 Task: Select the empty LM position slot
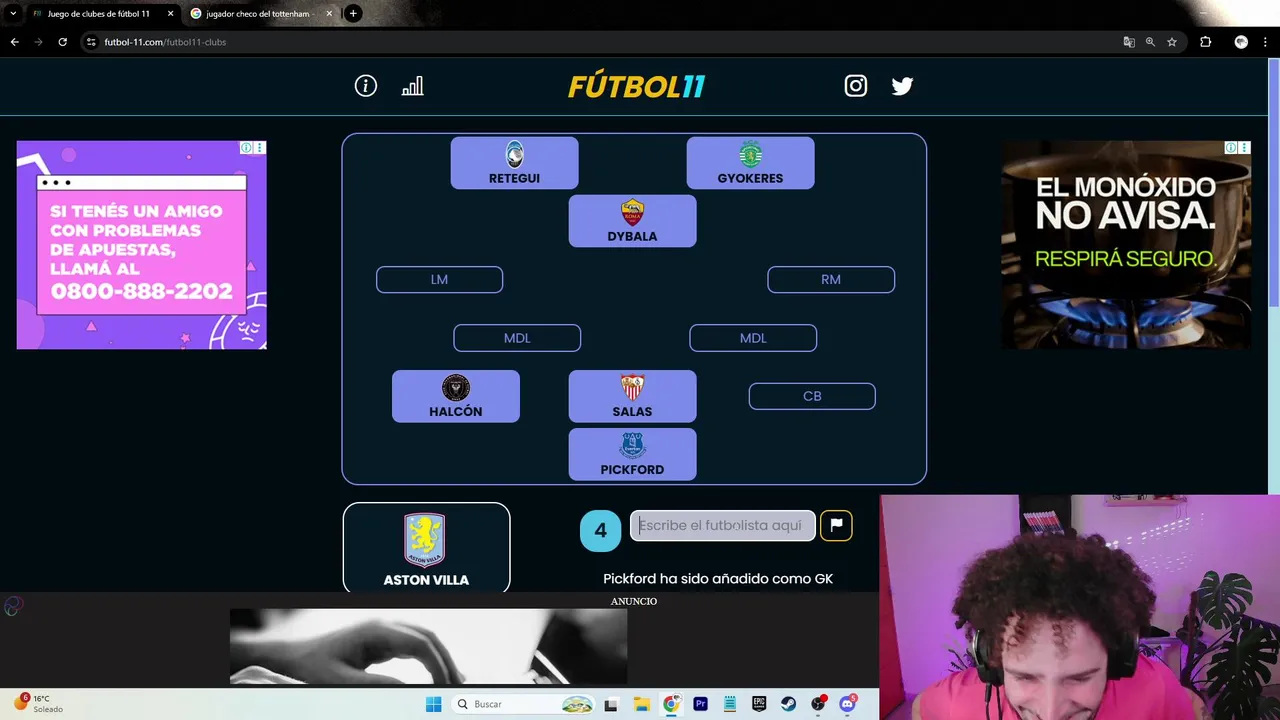click(439, 280)
